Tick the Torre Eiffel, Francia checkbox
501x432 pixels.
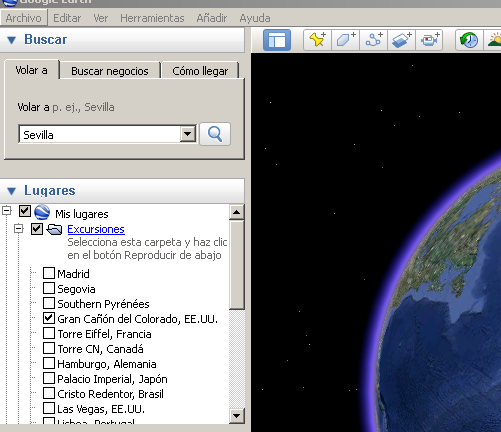click(49, 333)
